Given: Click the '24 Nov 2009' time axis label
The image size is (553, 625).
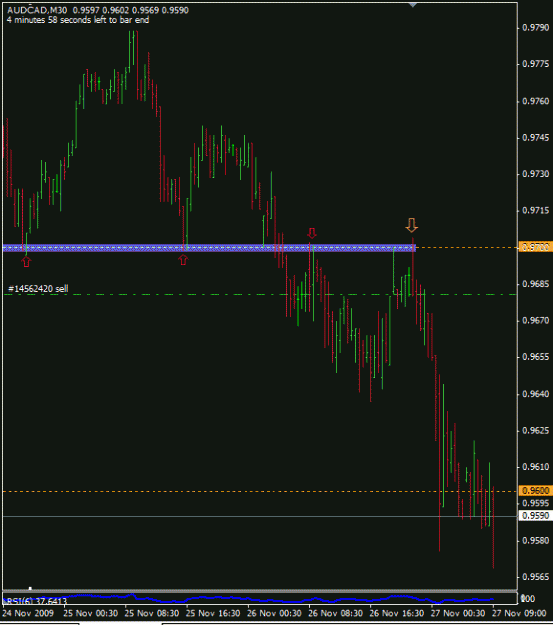Looking at the screenshot, I should (28, 613).
